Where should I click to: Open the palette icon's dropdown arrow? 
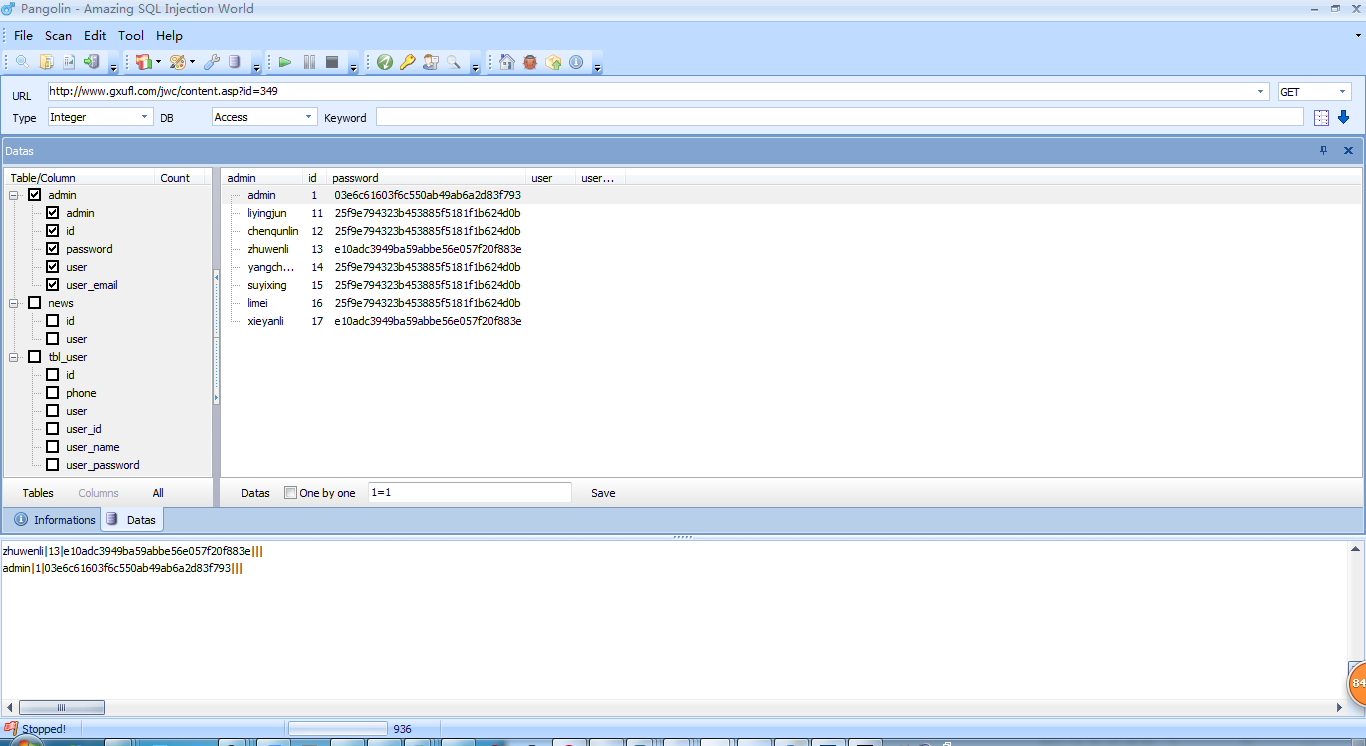192,62
